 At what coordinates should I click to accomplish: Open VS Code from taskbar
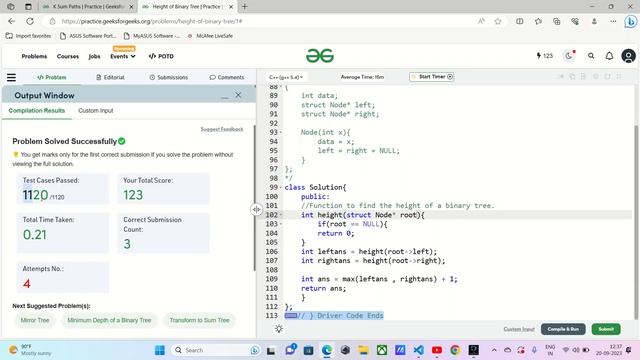(x=418, y=350)
